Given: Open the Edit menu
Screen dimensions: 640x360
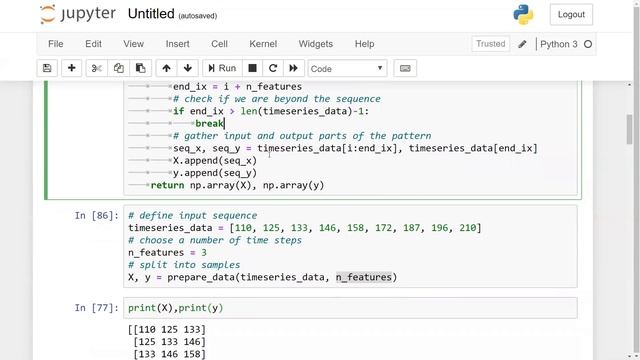Looking at the screenshot, I should 93,44.
